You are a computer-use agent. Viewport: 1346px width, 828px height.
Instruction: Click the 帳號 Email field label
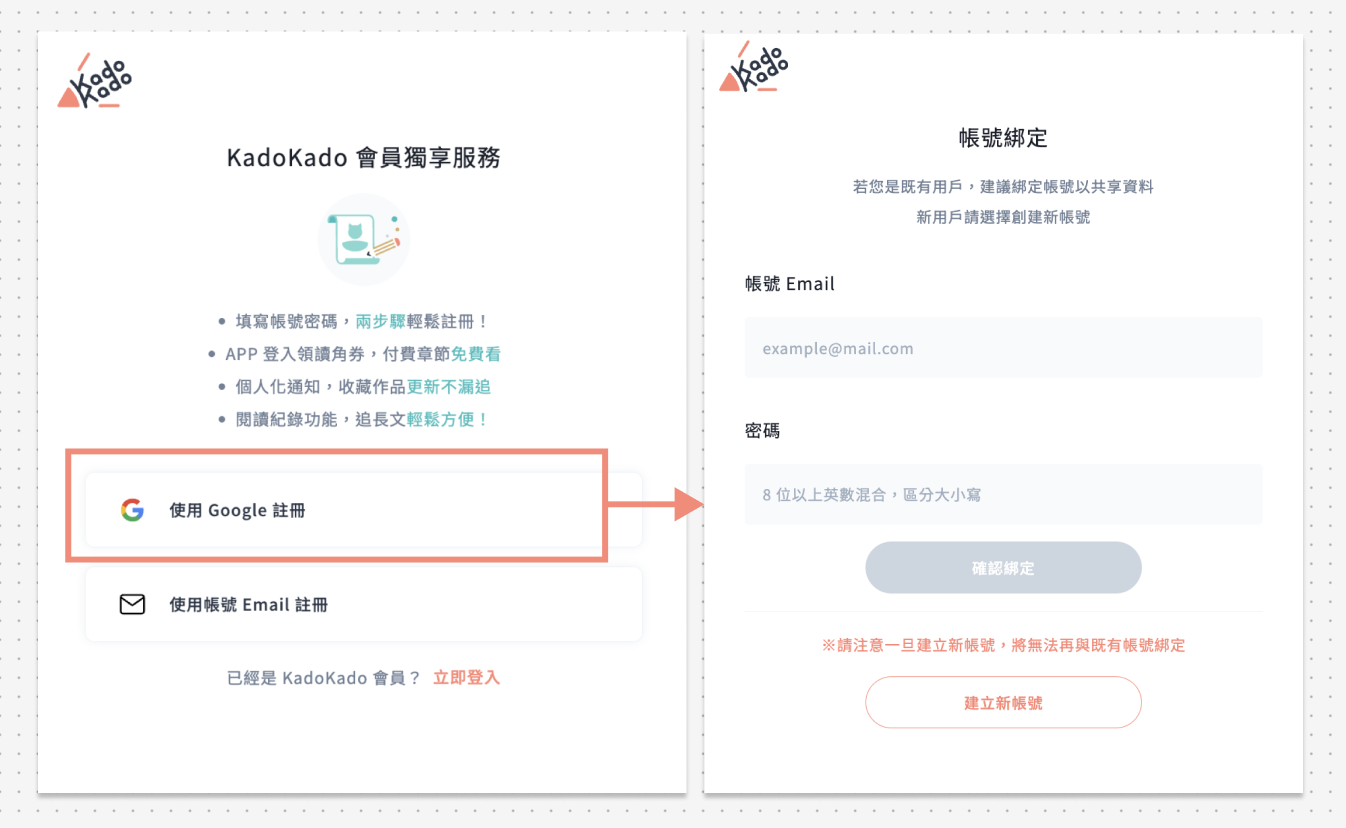point(790,284)
